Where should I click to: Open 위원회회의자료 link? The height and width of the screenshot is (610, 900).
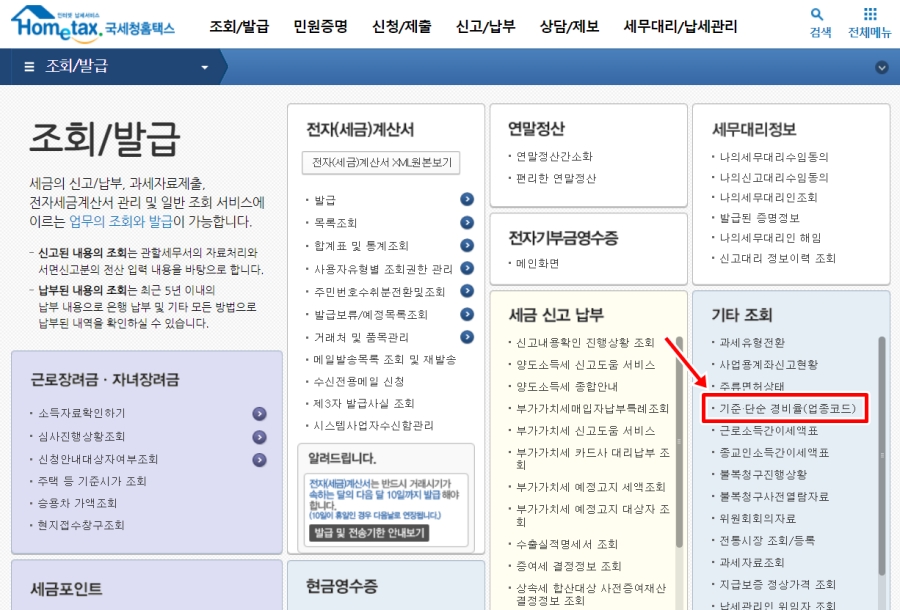(x=758, y=518)
